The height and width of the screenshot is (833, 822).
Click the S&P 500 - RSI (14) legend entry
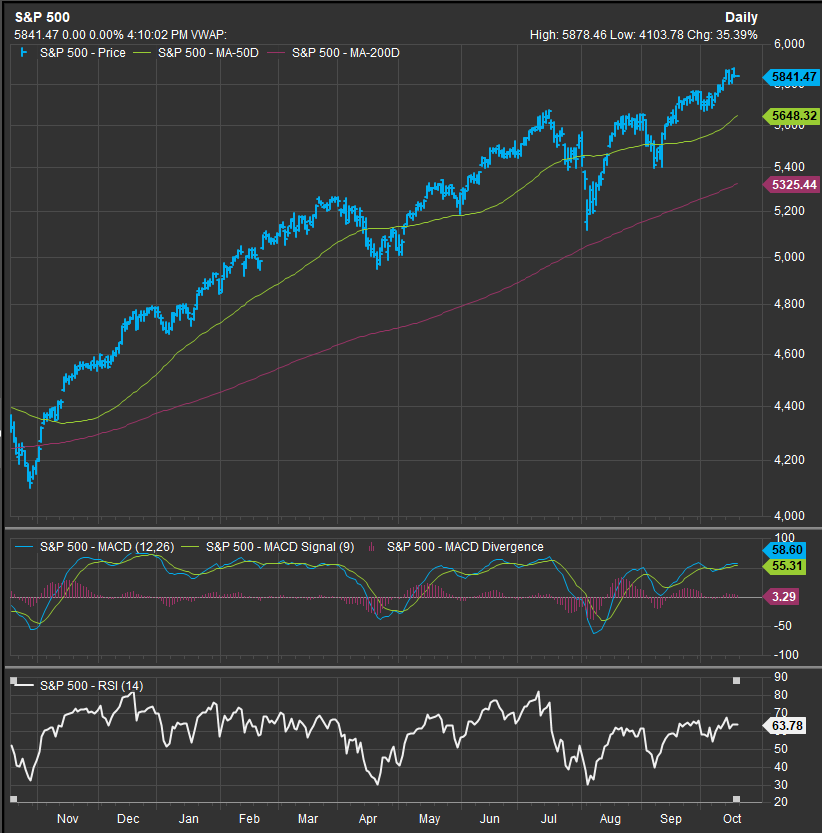91,686
